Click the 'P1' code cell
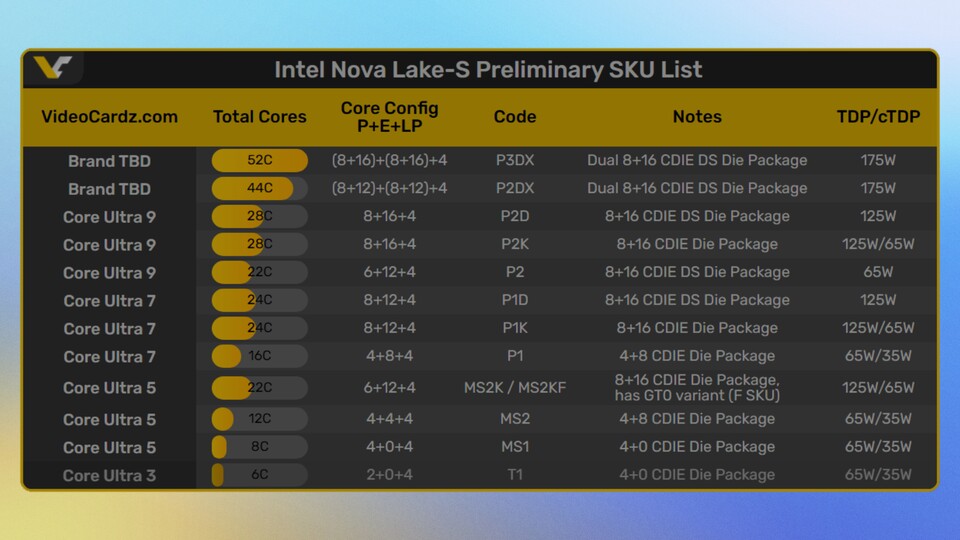The image size is (960, 540). coord(515,356)
